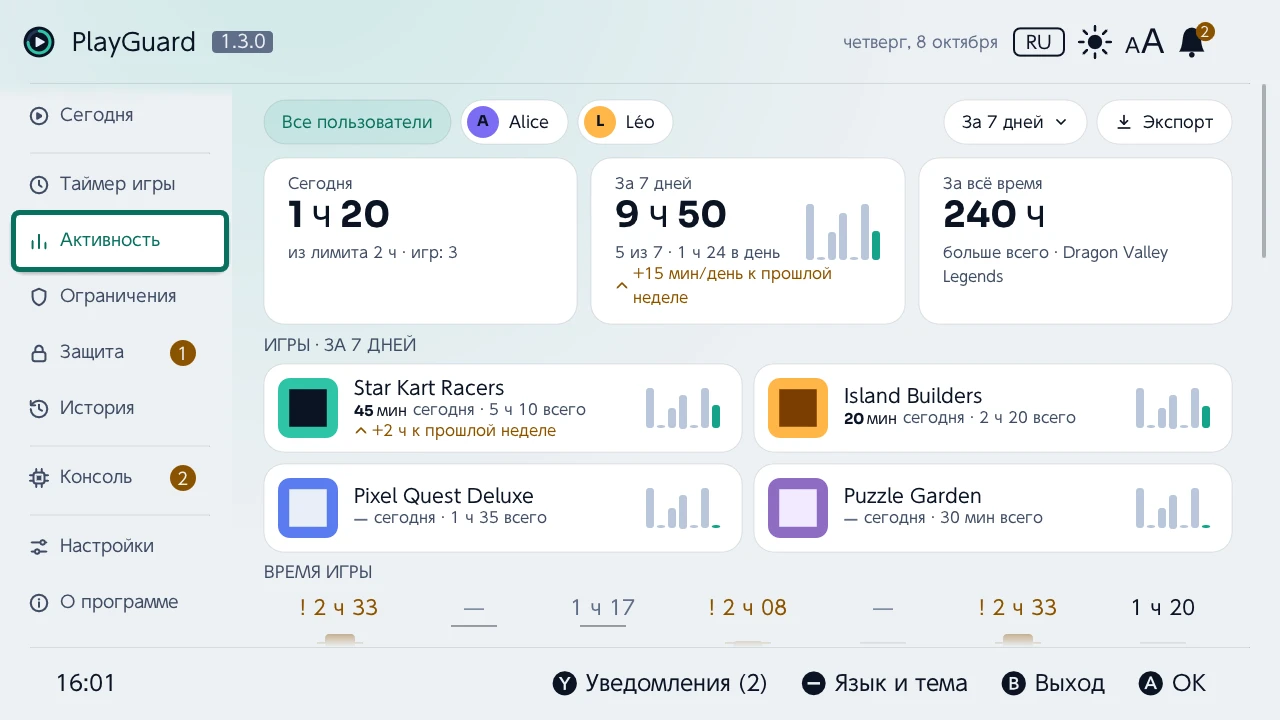Open Ограничения in the sidebar

tap(120, 296)
